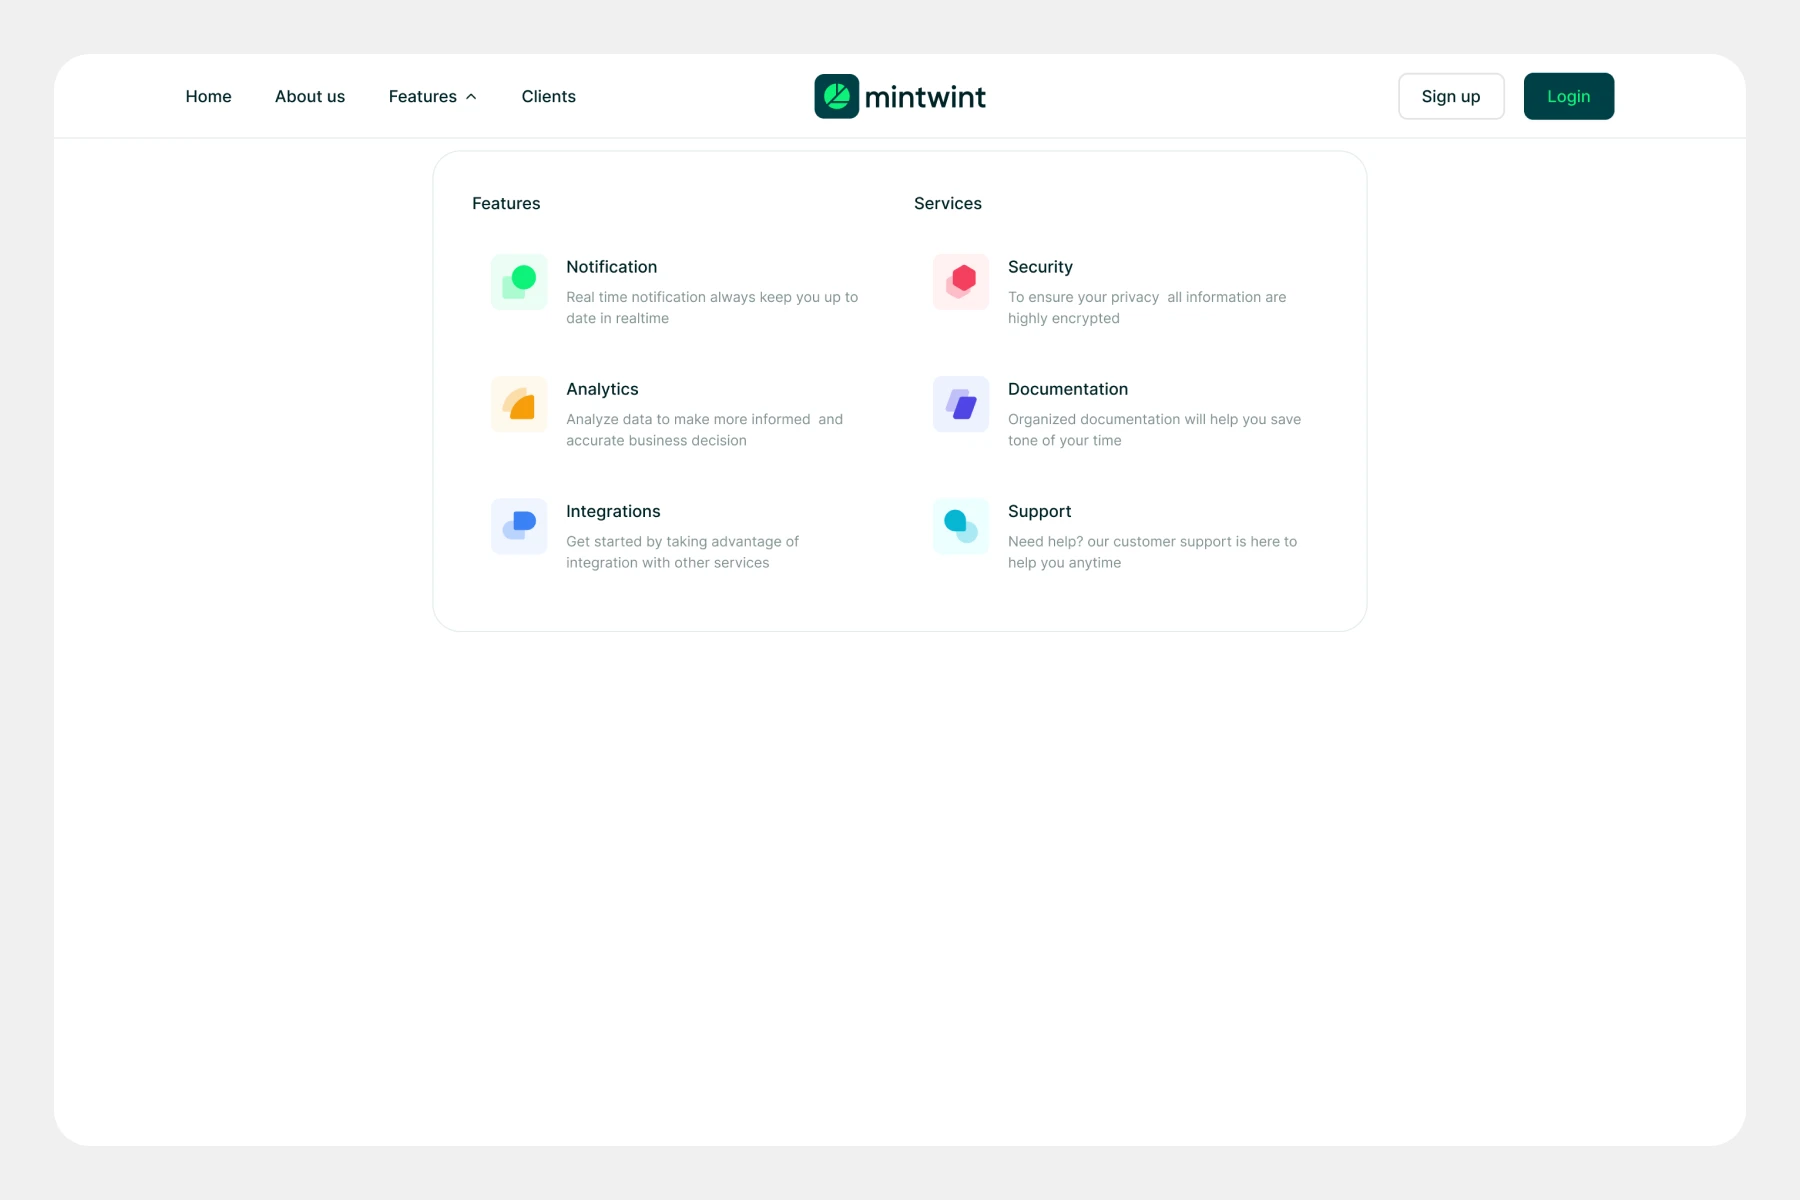Open the About us page
Image resolution: width=1800 pixels, height=1200 pixels.
pyautogui.click(x=309, y=96)
